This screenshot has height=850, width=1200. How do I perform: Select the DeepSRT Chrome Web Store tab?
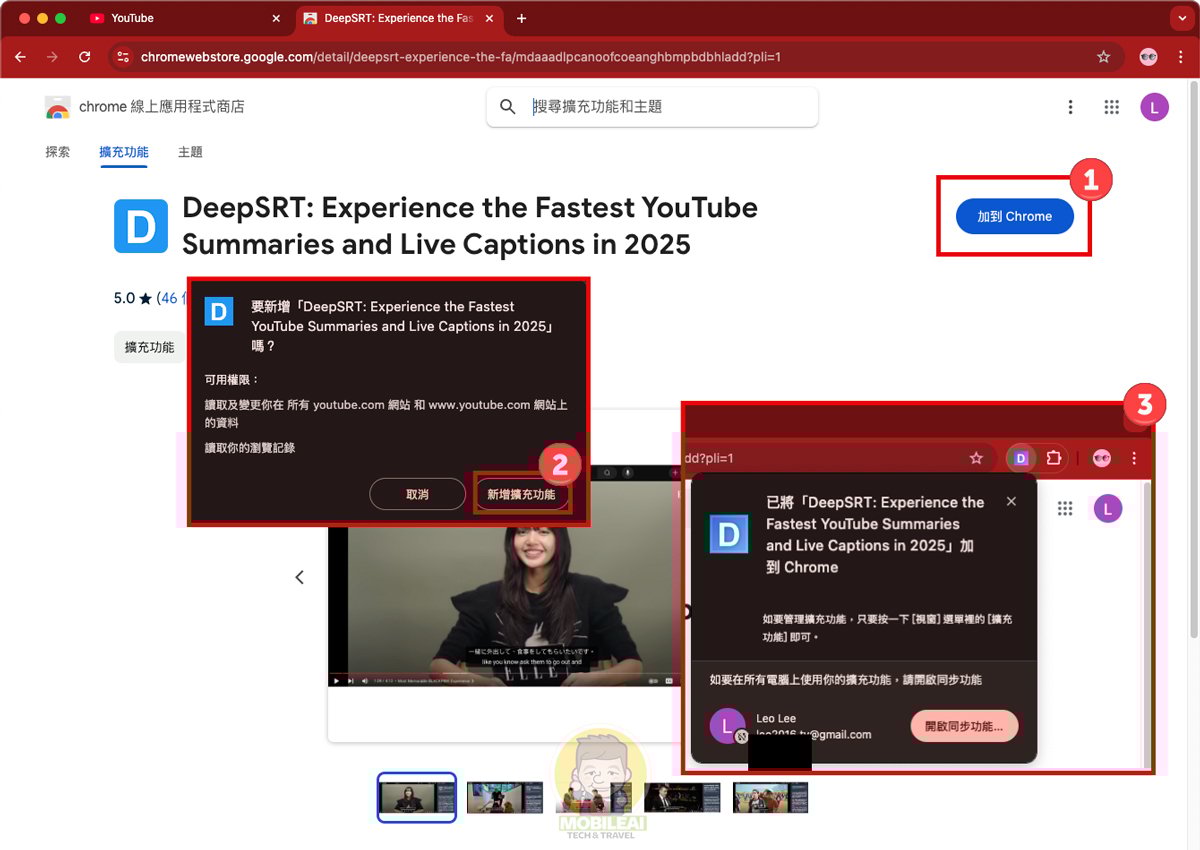click(x=400, y=18)
